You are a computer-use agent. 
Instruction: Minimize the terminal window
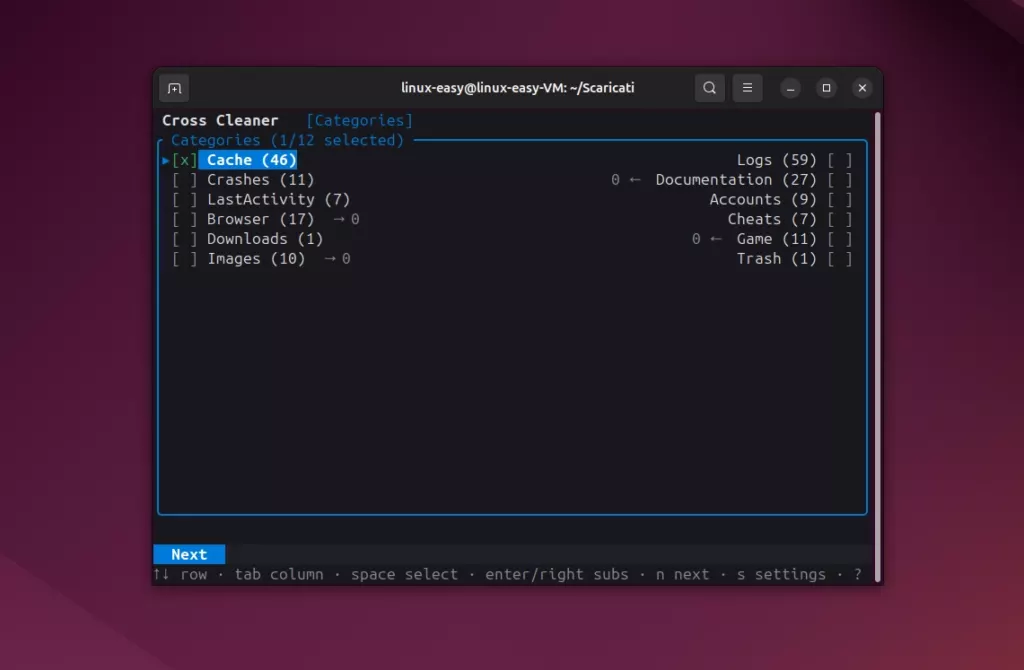[x=790, y=88]
